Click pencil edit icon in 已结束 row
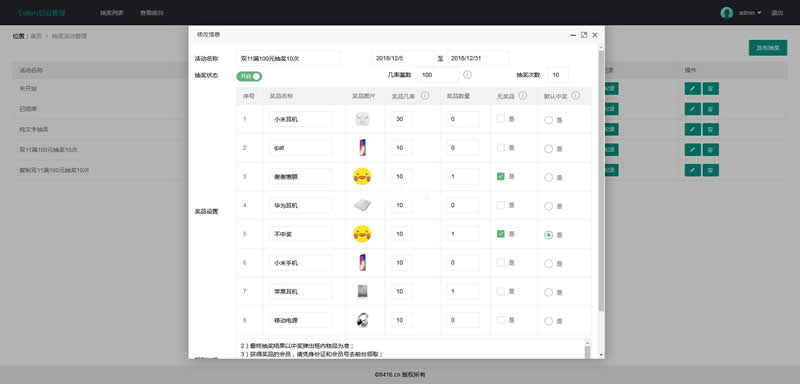Screen dimensions: 800x384 click(x=692, y=109)
